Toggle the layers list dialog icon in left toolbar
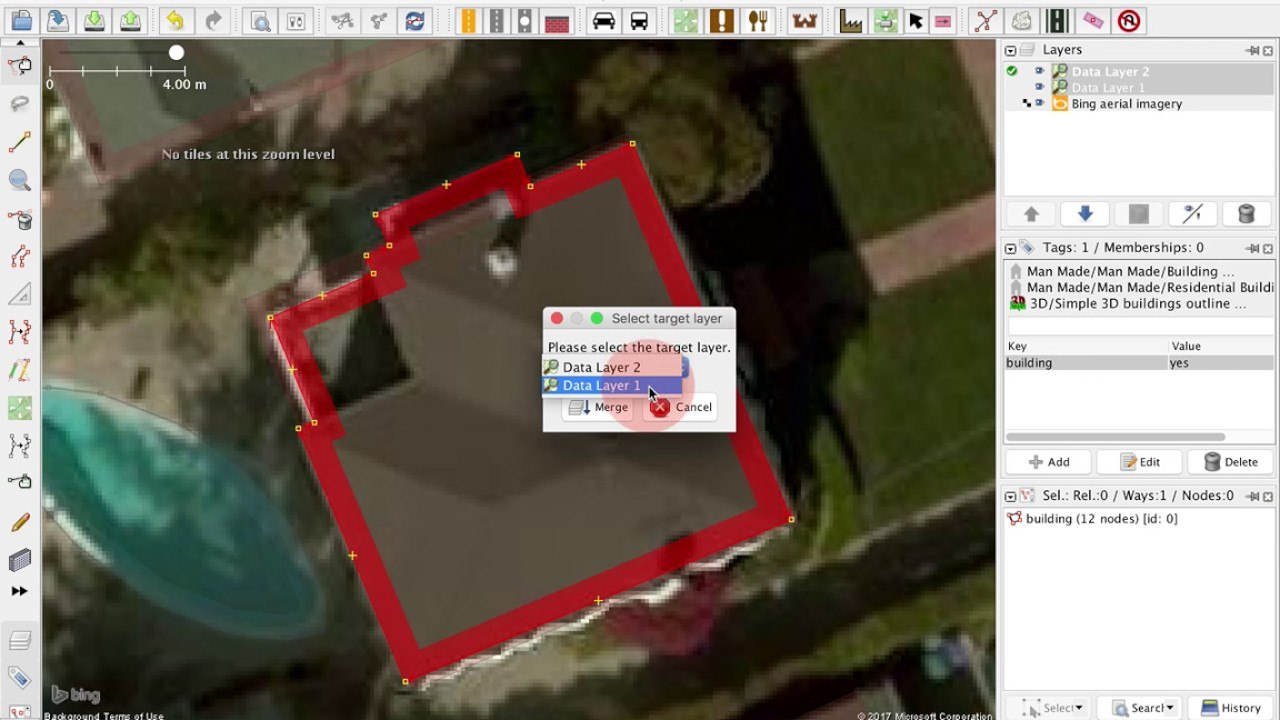Screen dimensions: 1280x720 (x=19, y=640)
